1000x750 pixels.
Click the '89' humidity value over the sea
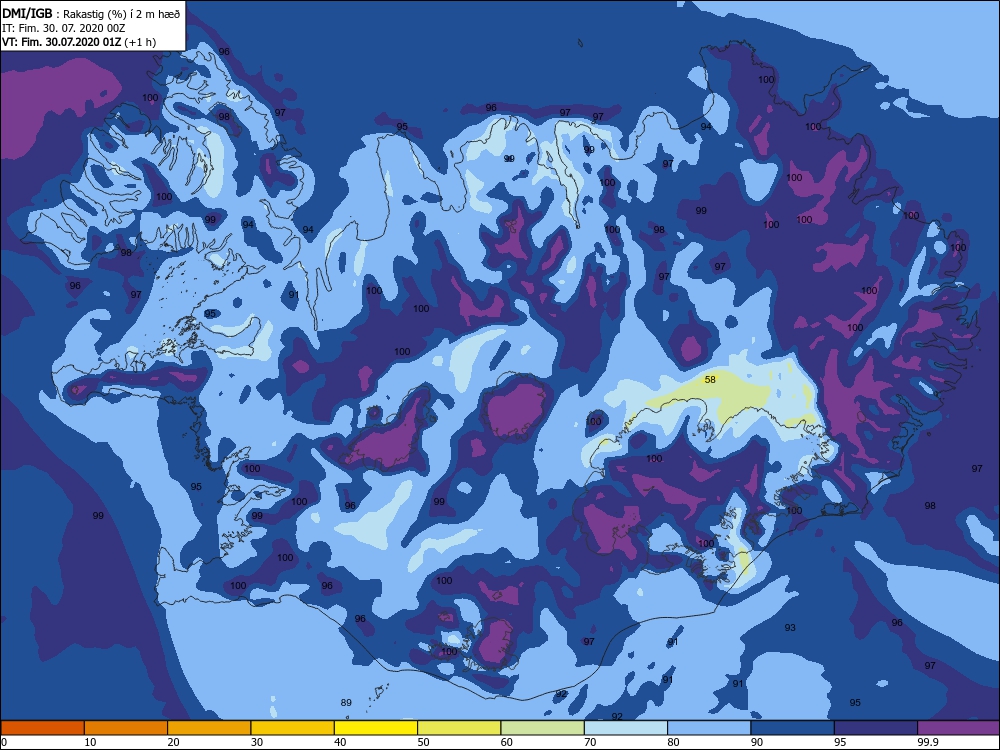coord(346,702)
